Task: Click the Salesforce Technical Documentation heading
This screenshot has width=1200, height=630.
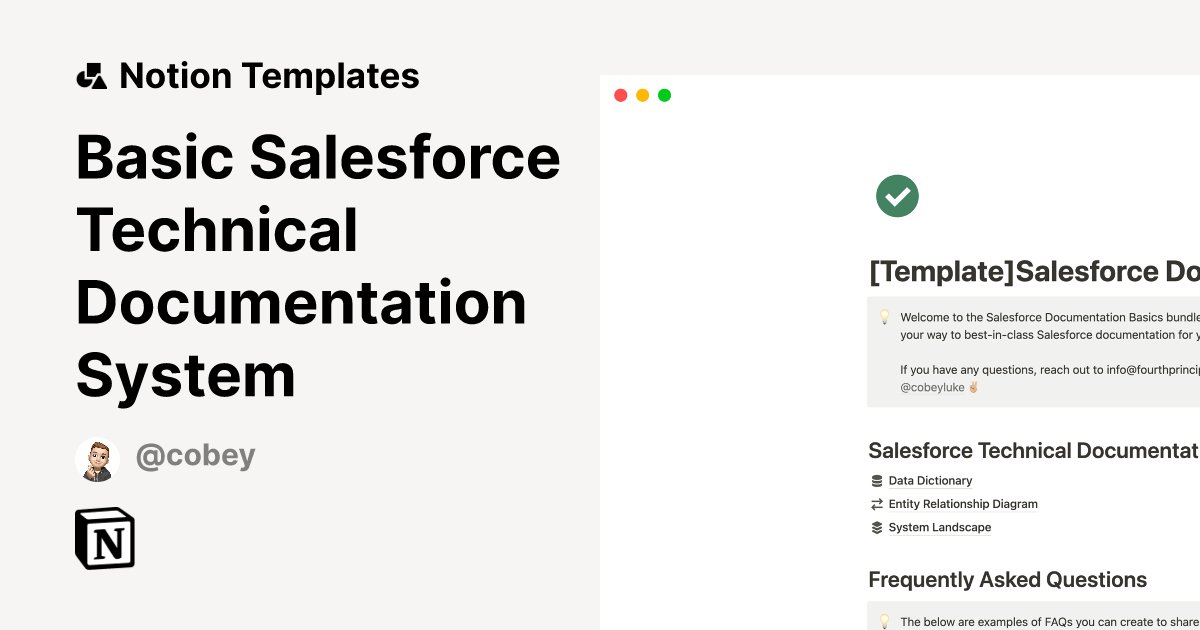Action: (x=1030, y=450)
